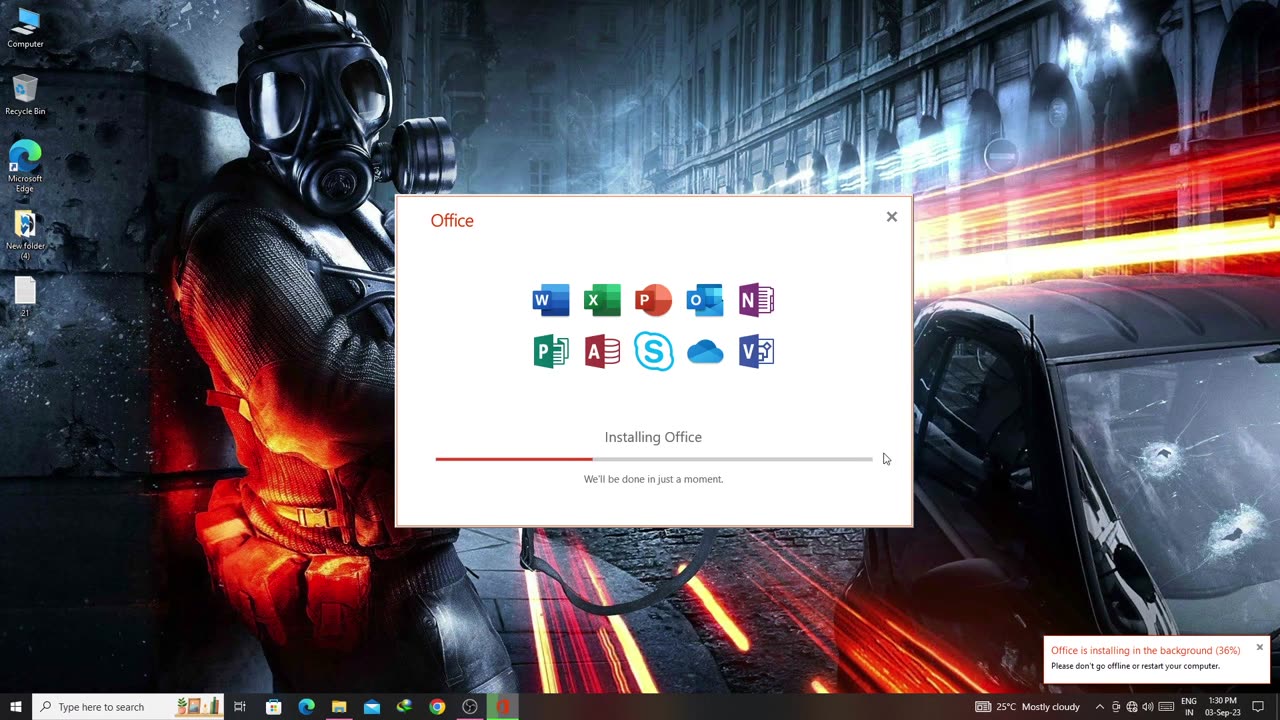The image size is (1280, 720).
Task: Switch input language via ENG IN indicator
Action: (1189, 707)
